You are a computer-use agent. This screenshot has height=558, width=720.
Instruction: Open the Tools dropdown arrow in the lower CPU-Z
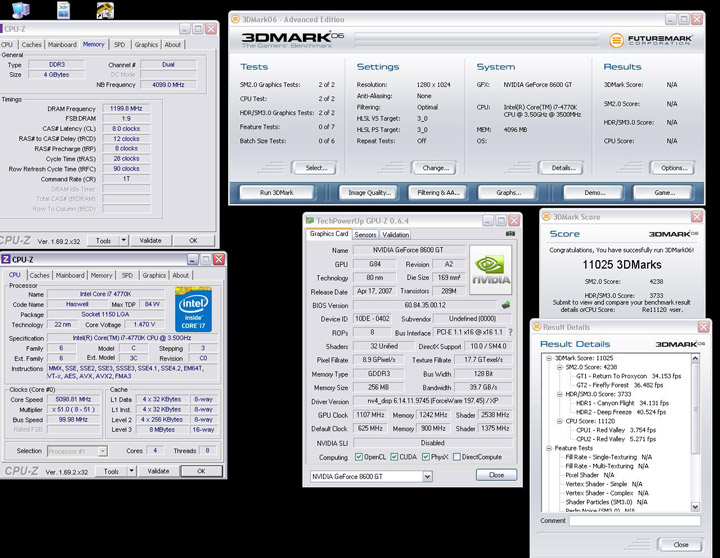pos(131,471)
